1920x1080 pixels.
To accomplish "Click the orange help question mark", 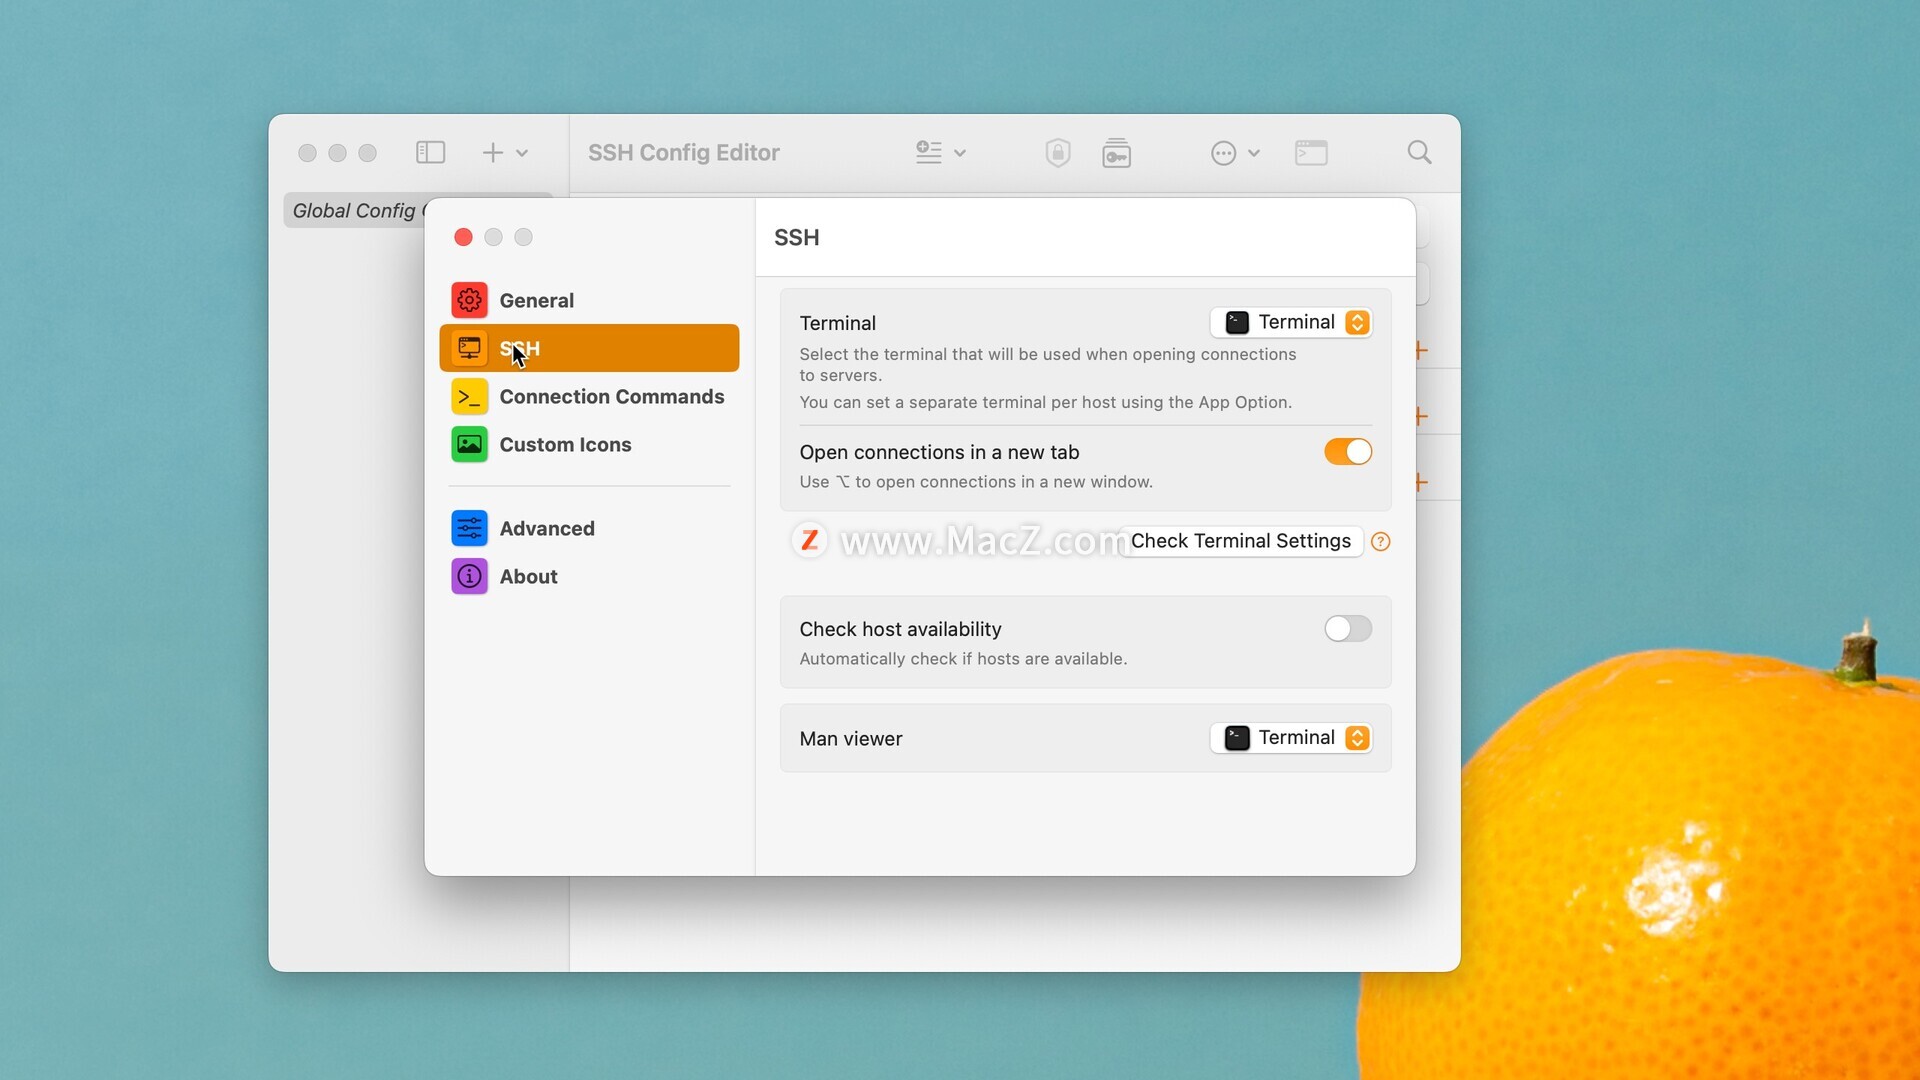I will 1381,541.
